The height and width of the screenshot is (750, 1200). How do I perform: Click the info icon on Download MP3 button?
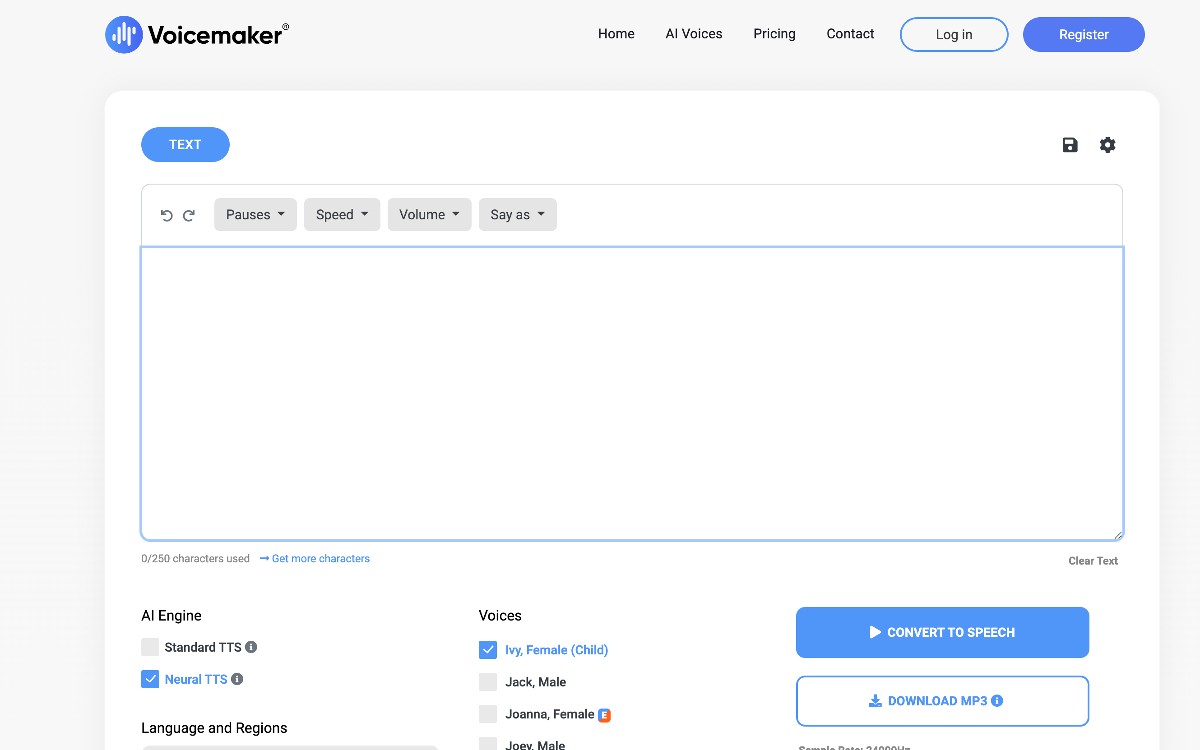[x=995, y=700]
